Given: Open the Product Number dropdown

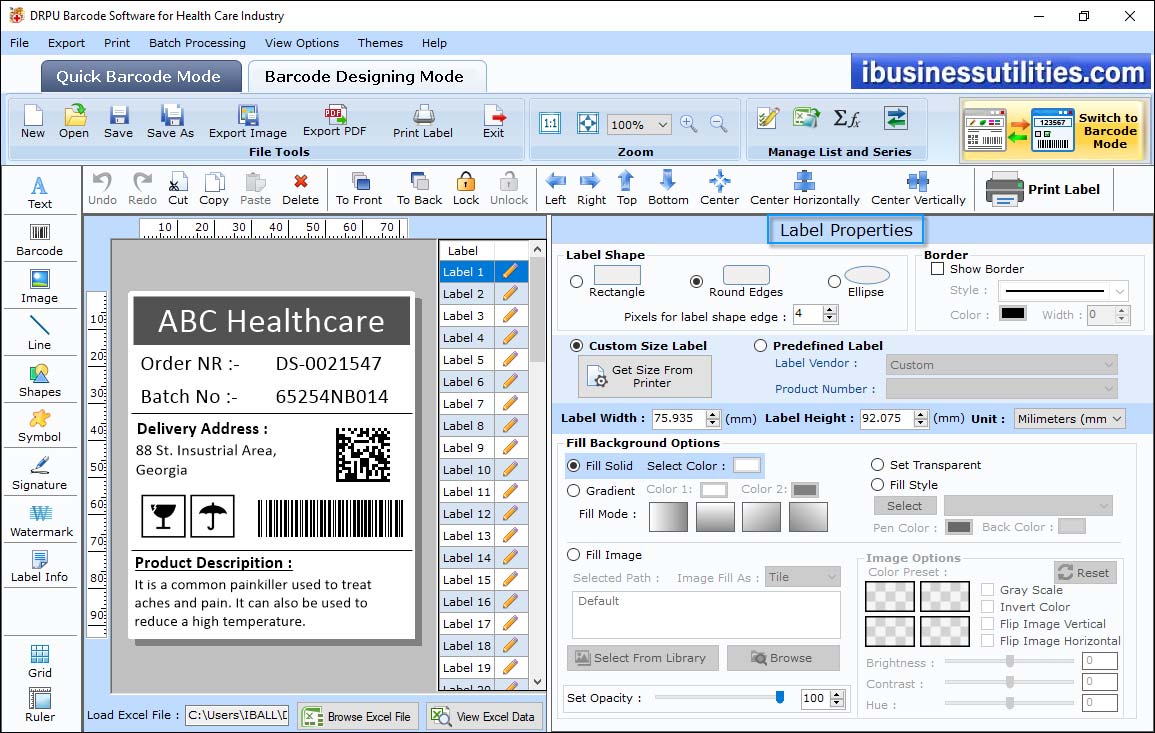Looking at the screenshot, I should point(1002,388).
